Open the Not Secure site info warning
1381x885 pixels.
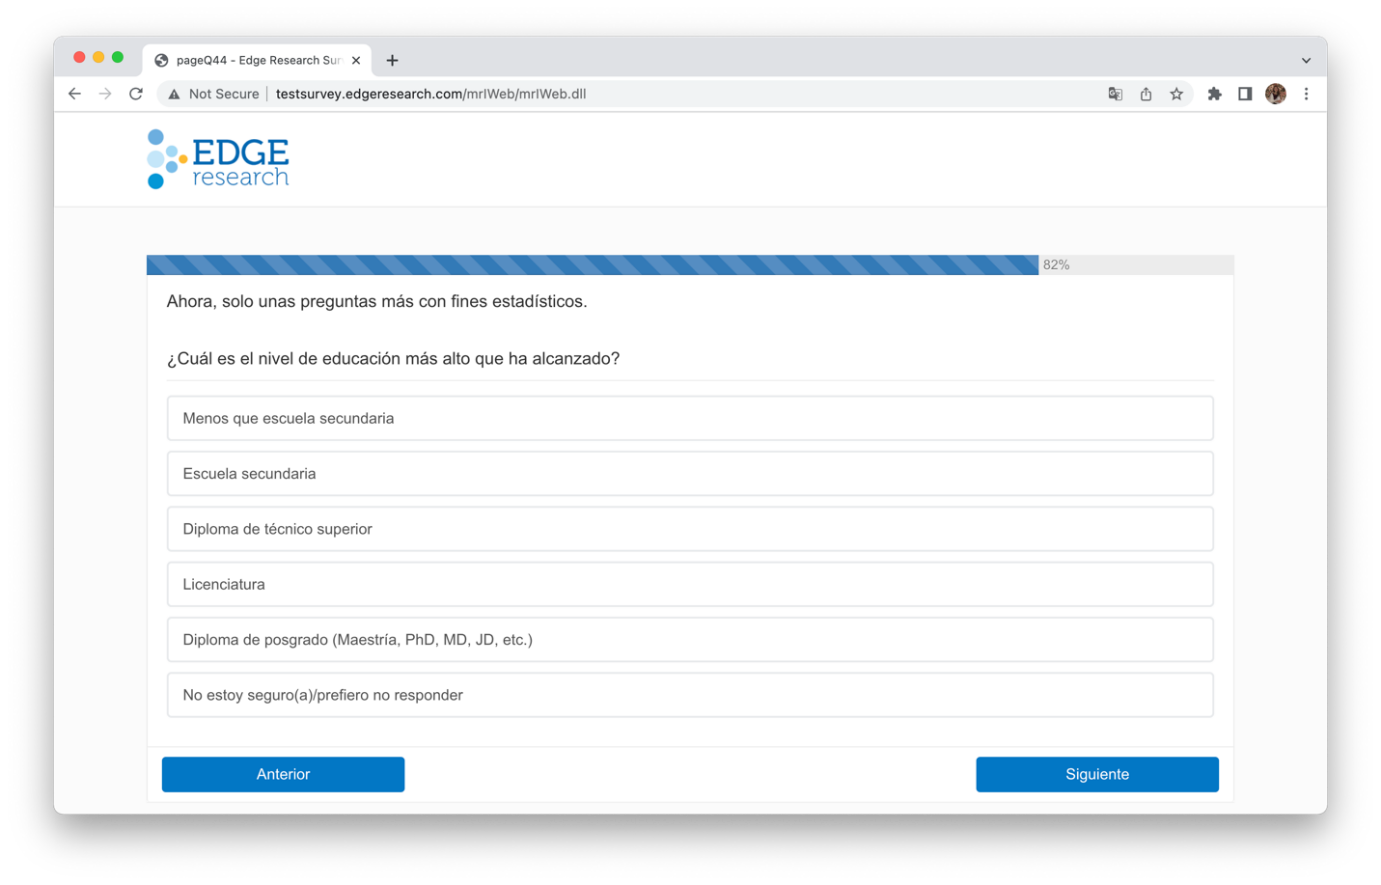pos(214,94)
